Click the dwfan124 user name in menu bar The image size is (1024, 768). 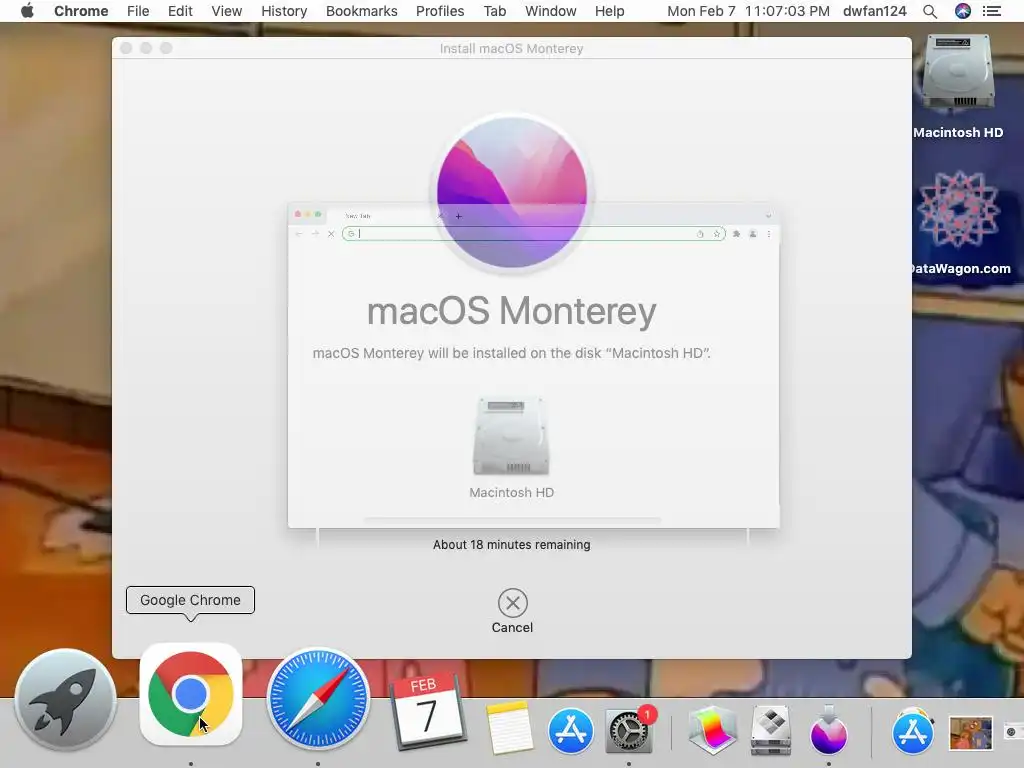[874, 11]
